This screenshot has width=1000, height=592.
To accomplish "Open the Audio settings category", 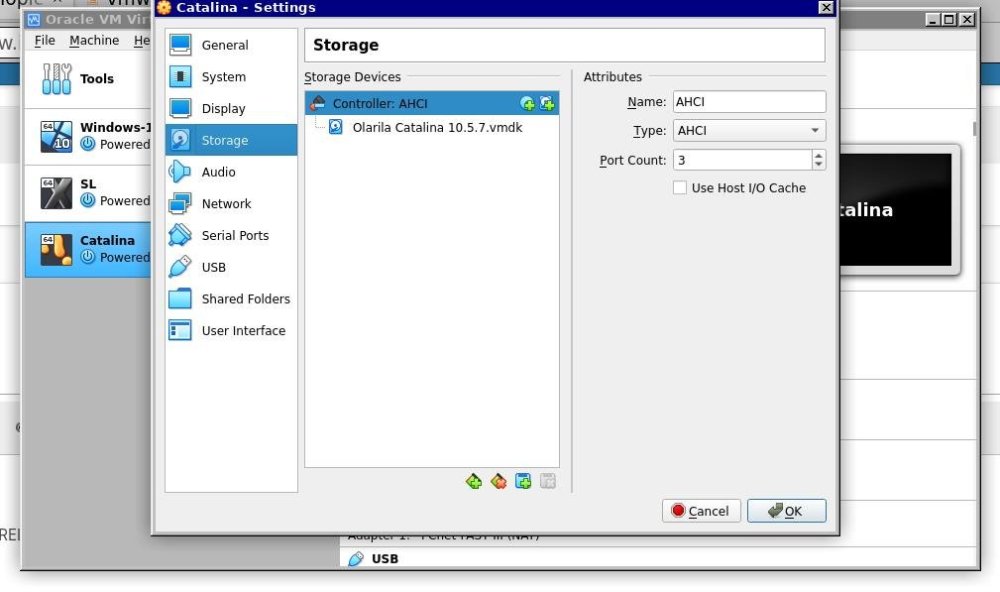I will (x=231, y=172).
